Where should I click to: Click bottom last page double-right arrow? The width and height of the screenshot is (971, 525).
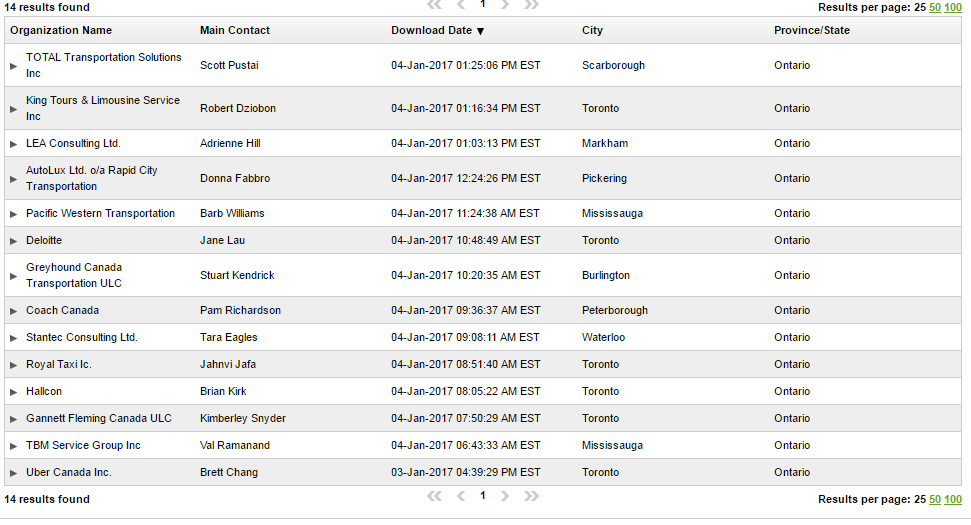(x=531, y=496)
